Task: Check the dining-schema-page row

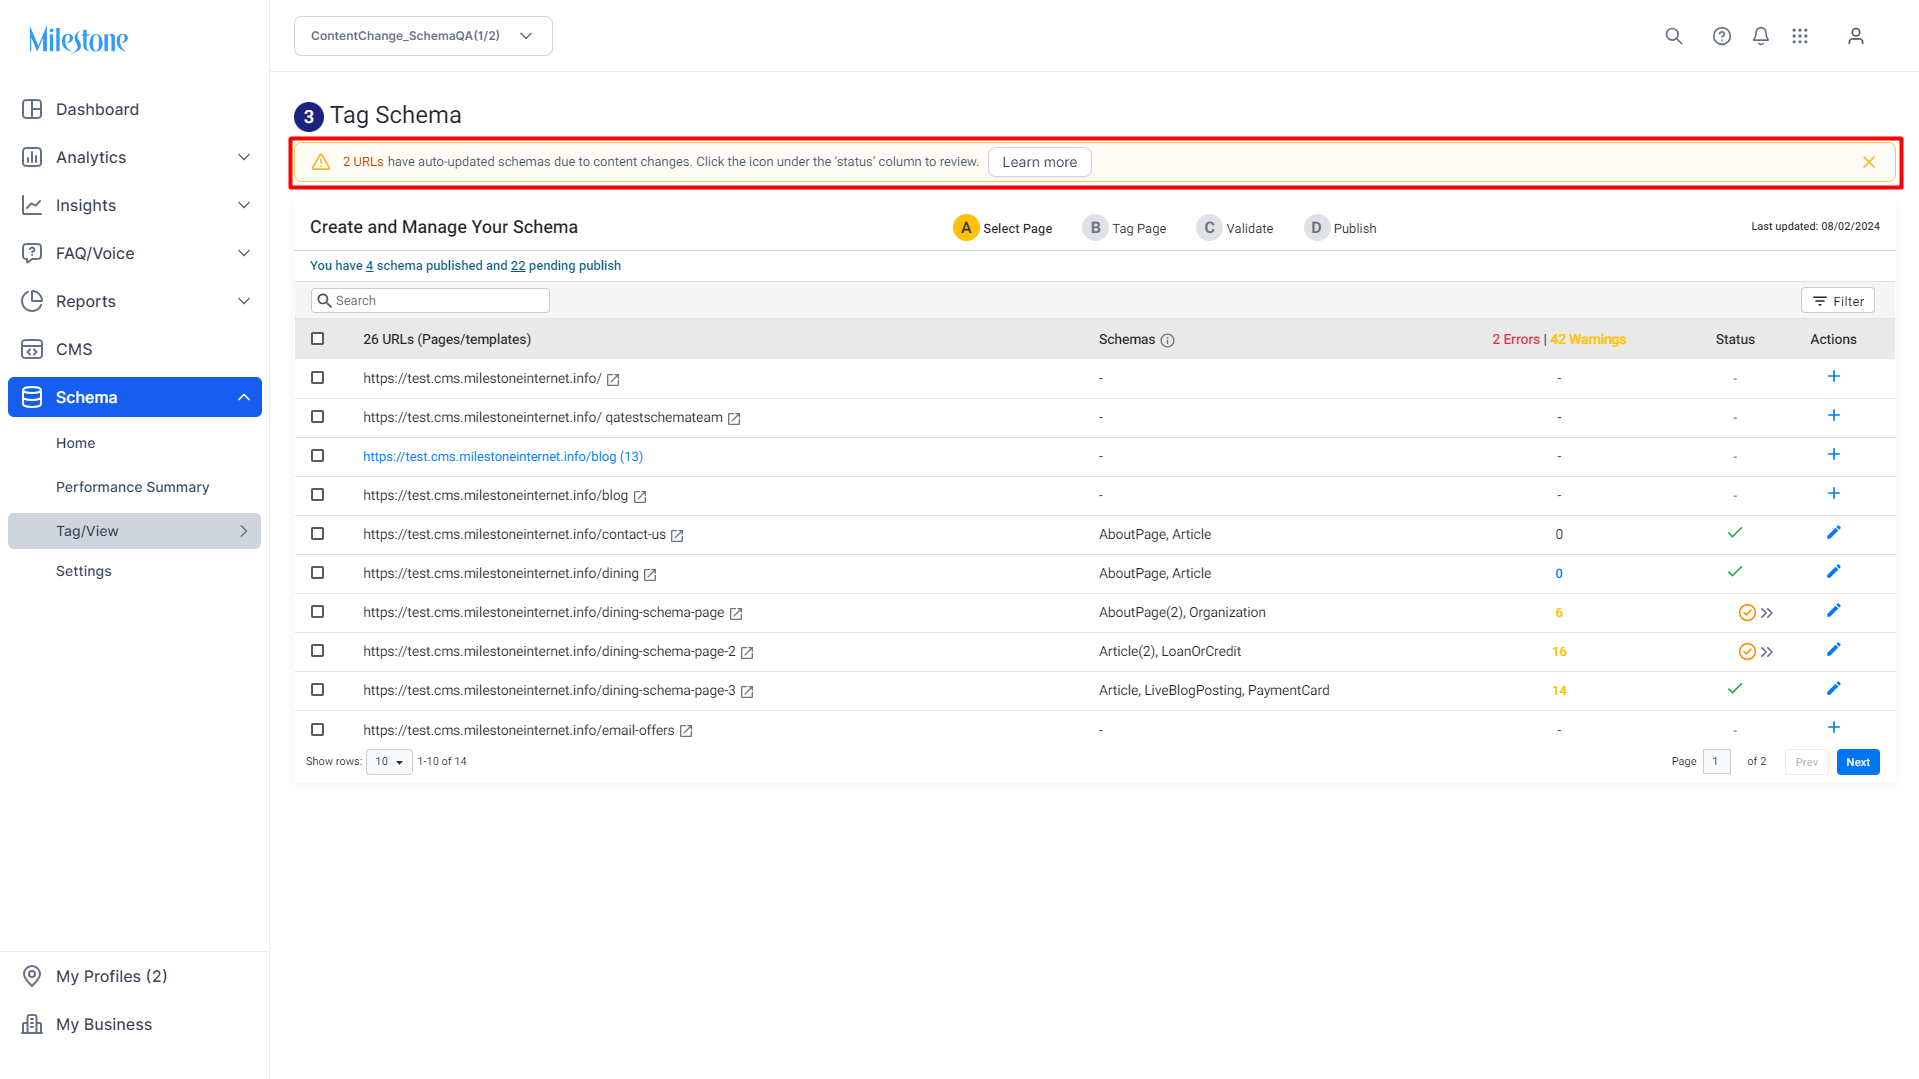Action: [318, 612]
